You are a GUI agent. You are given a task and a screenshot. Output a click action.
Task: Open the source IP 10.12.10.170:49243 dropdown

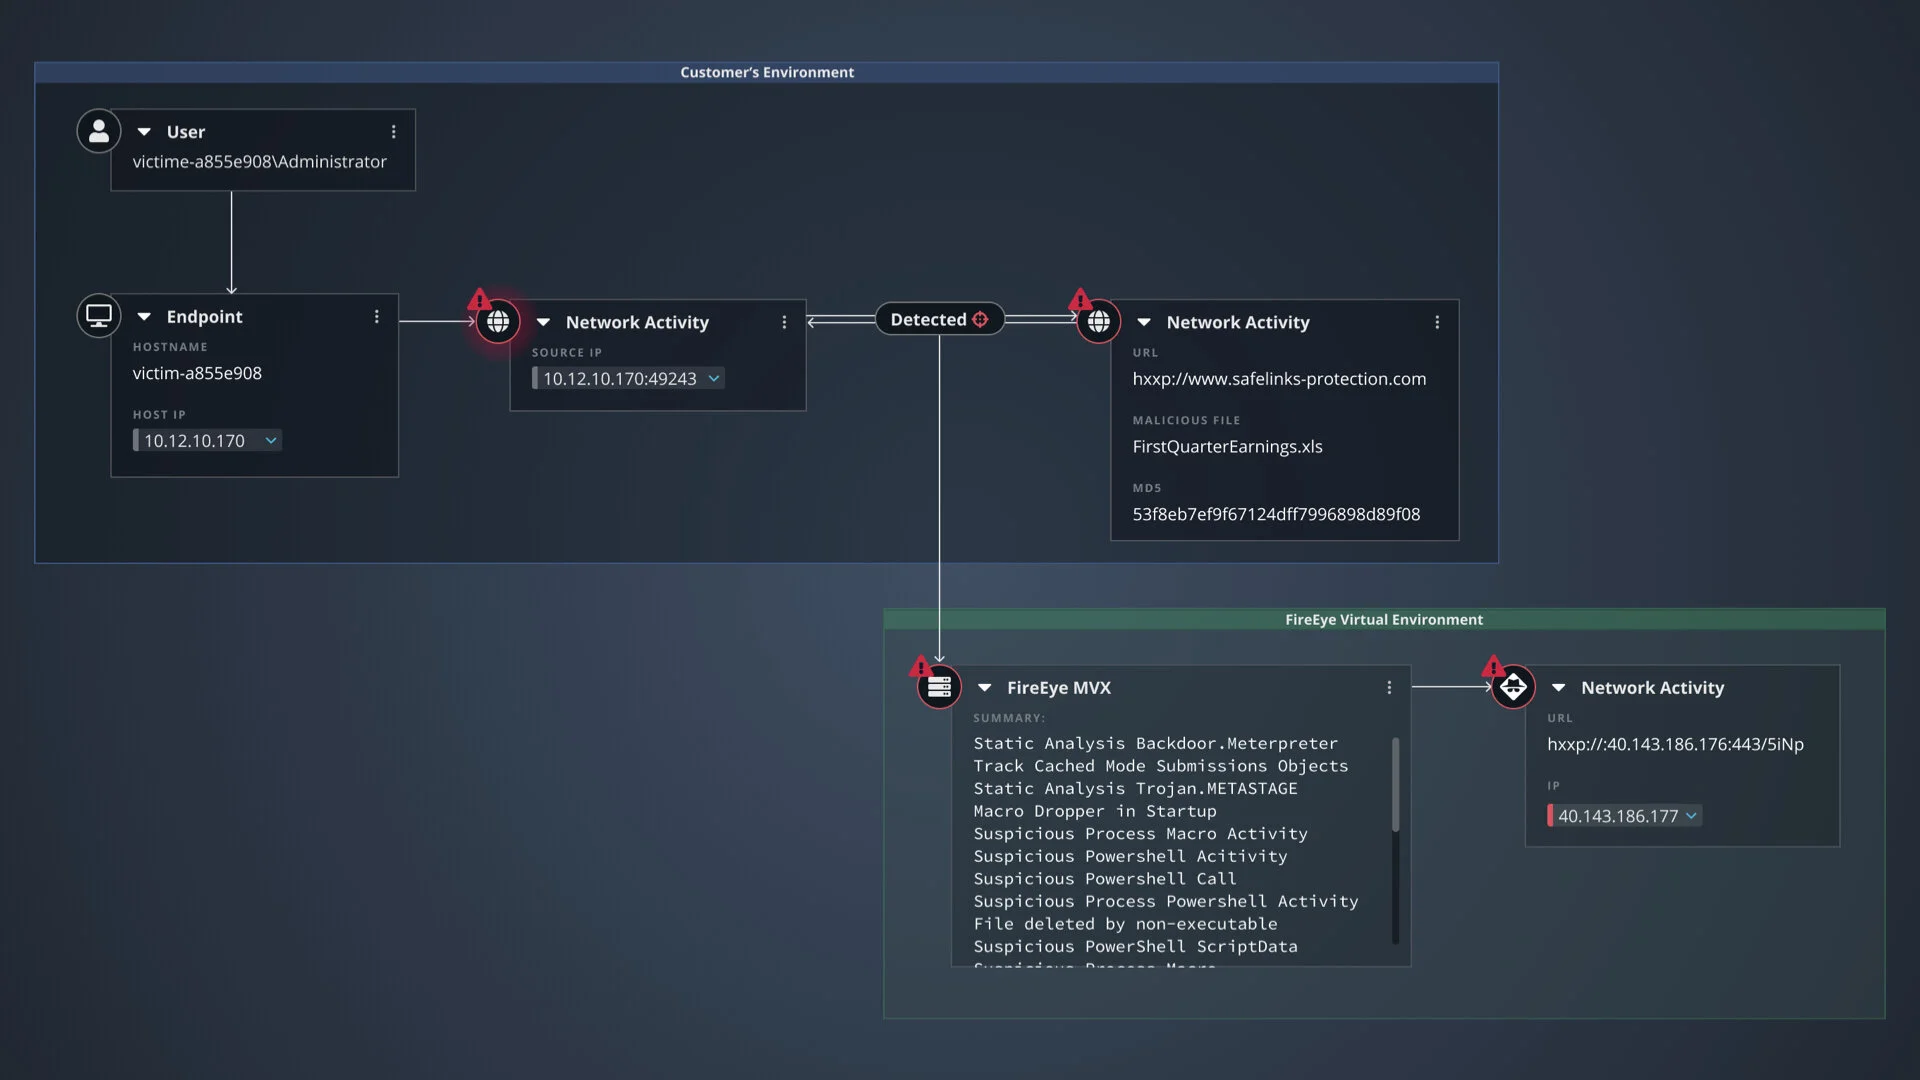[x=714, y=379]
